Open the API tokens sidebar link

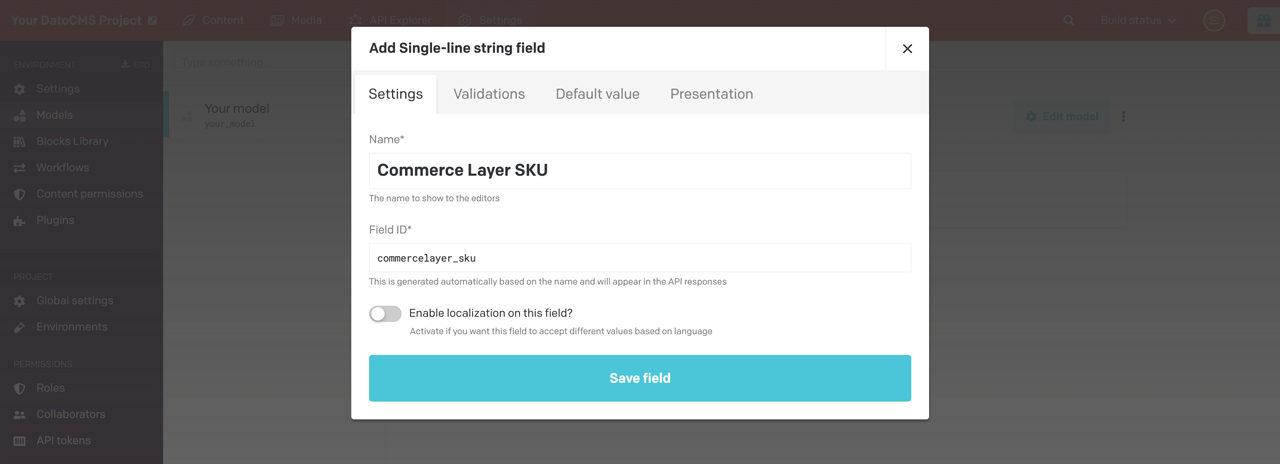point(63,440)
